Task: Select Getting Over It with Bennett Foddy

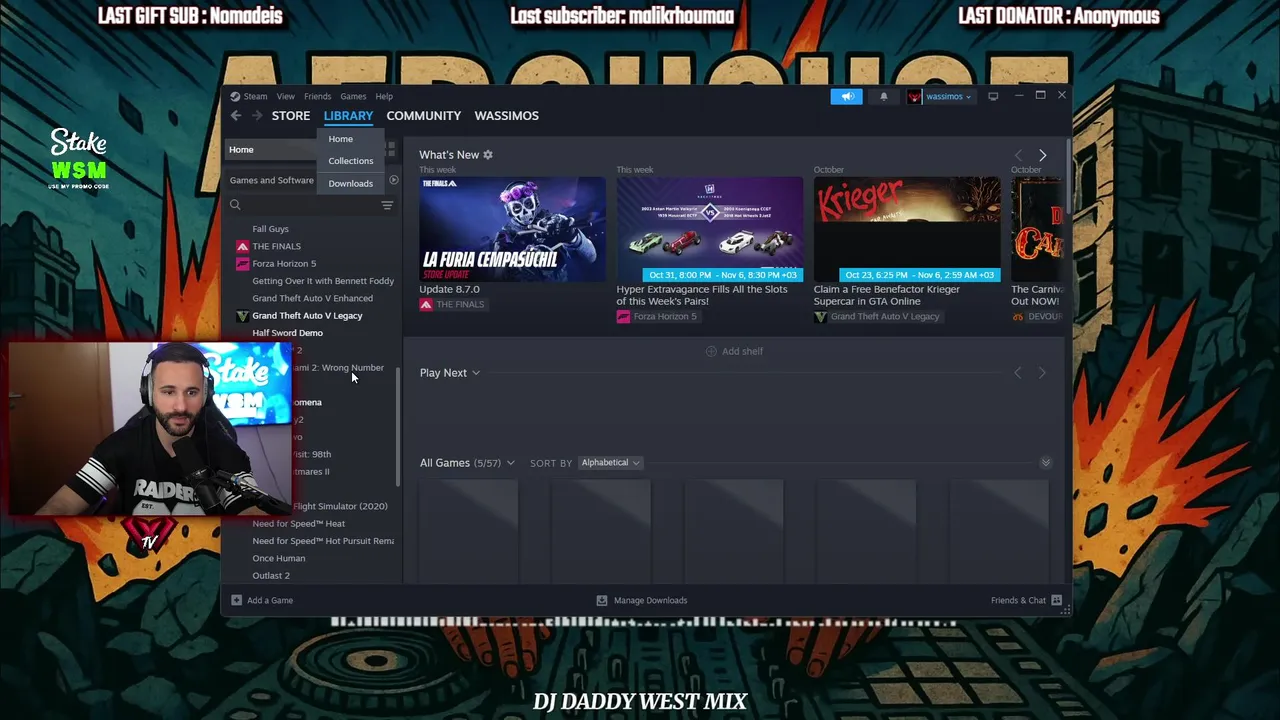Action: (323, 281)
